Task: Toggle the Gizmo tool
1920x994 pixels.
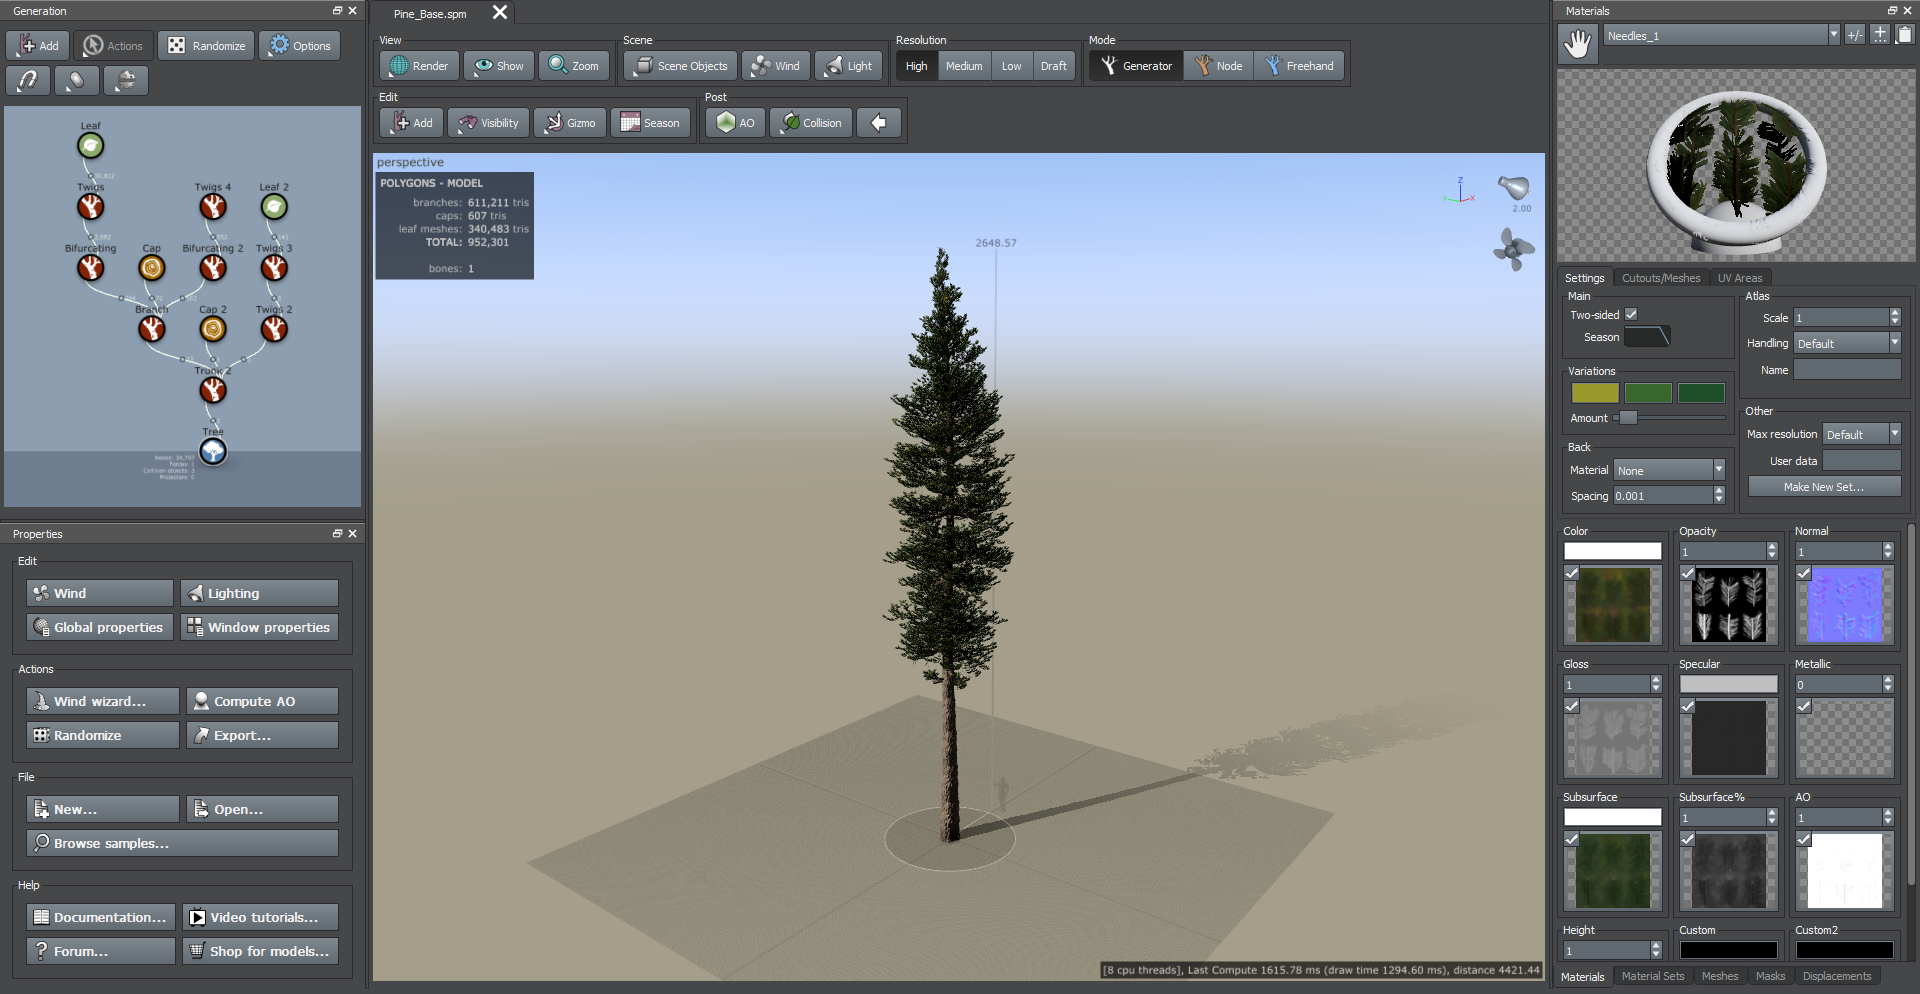Action: (570, 123)
